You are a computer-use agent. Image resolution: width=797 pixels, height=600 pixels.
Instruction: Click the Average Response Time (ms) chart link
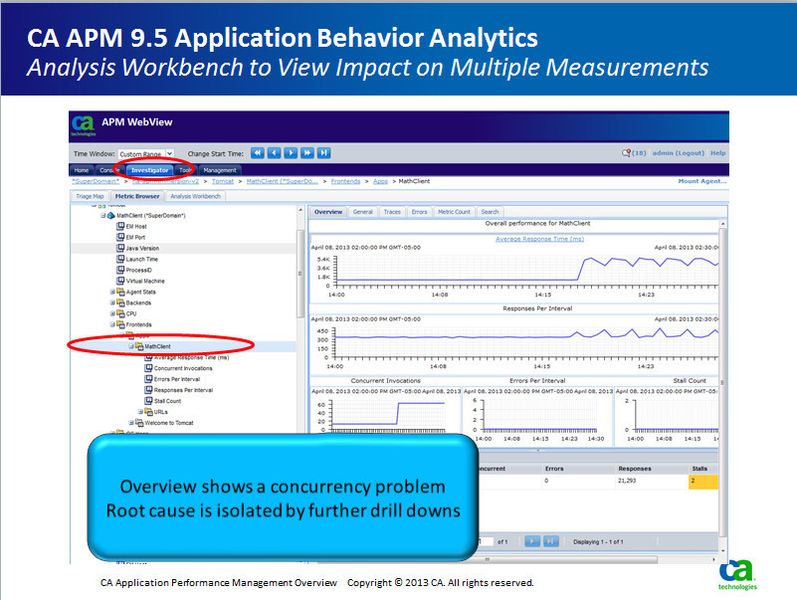tap(539, 239)
